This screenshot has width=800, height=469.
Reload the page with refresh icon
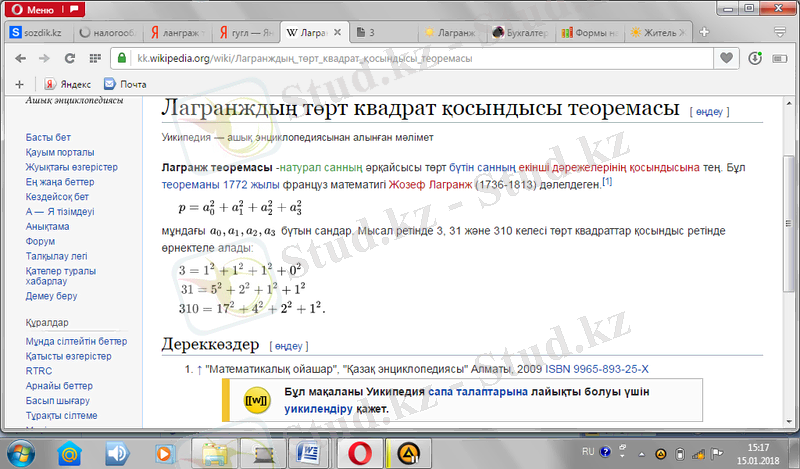[68, 58]
